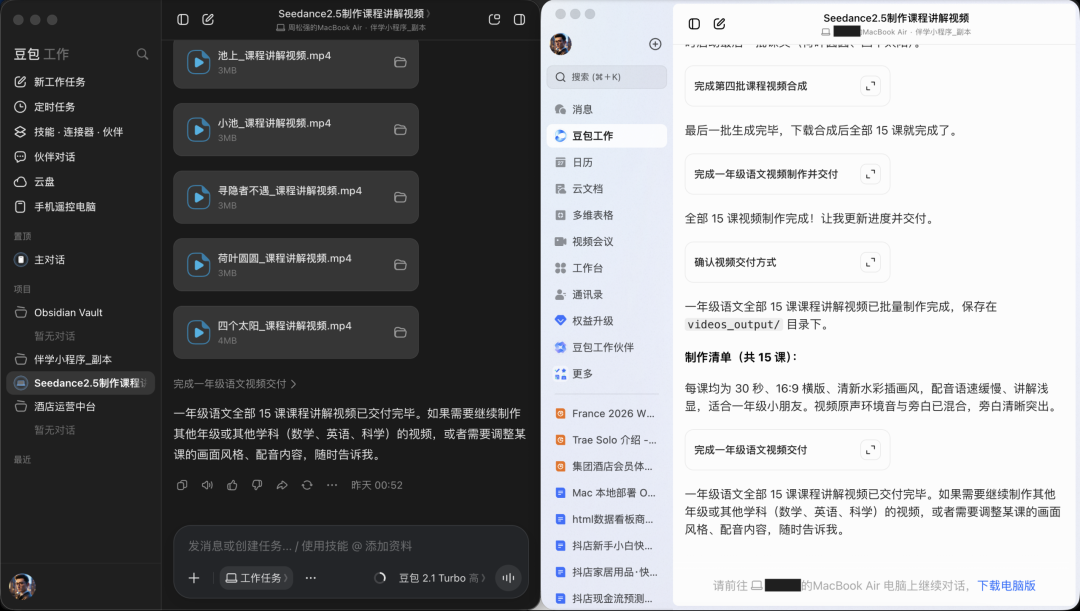Play 寻隐者不遇_课程讲解视频.mp4
Image resolution: width=1080 pixels, height=611 pixels.
click(x=198, y=197)
